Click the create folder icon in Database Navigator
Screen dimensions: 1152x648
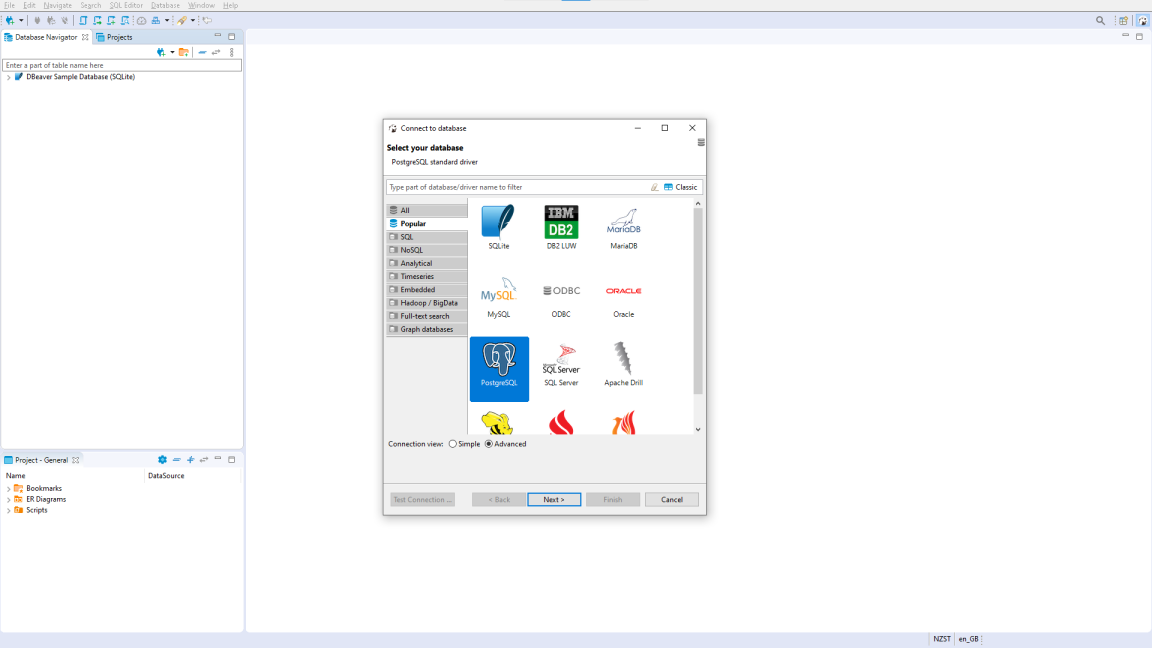click(184, 52)
